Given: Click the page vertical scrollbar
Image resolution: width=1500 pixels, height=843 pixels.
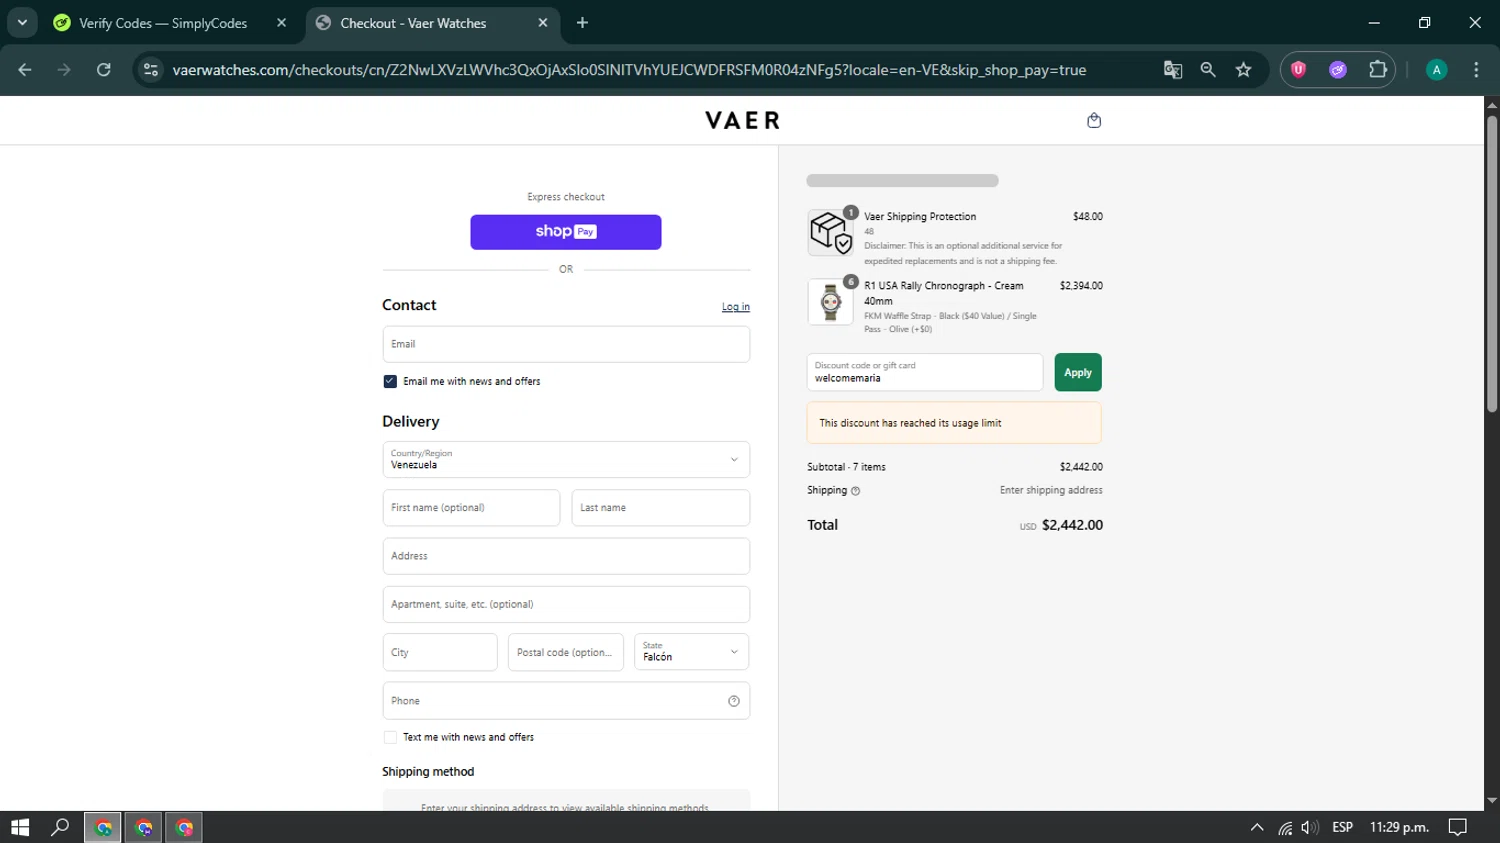Looking at the screenshot, I should (x=1491, y=265).
